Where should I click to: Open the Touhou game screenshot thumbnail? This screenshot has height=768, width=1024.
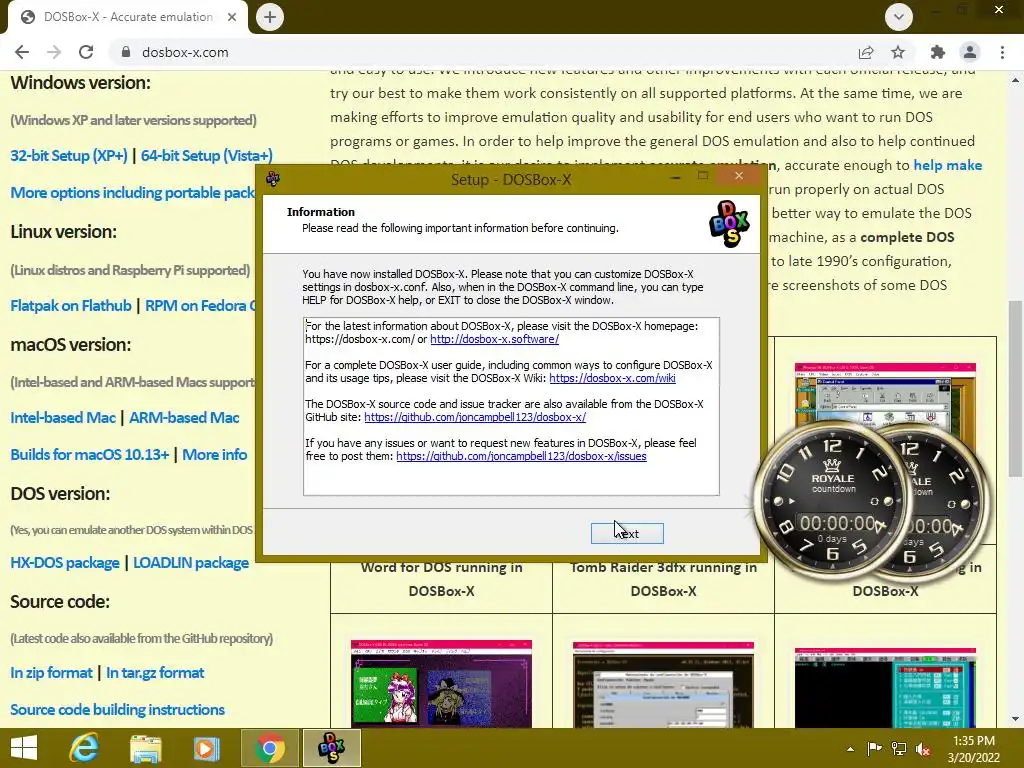click(x=441, y=684)
